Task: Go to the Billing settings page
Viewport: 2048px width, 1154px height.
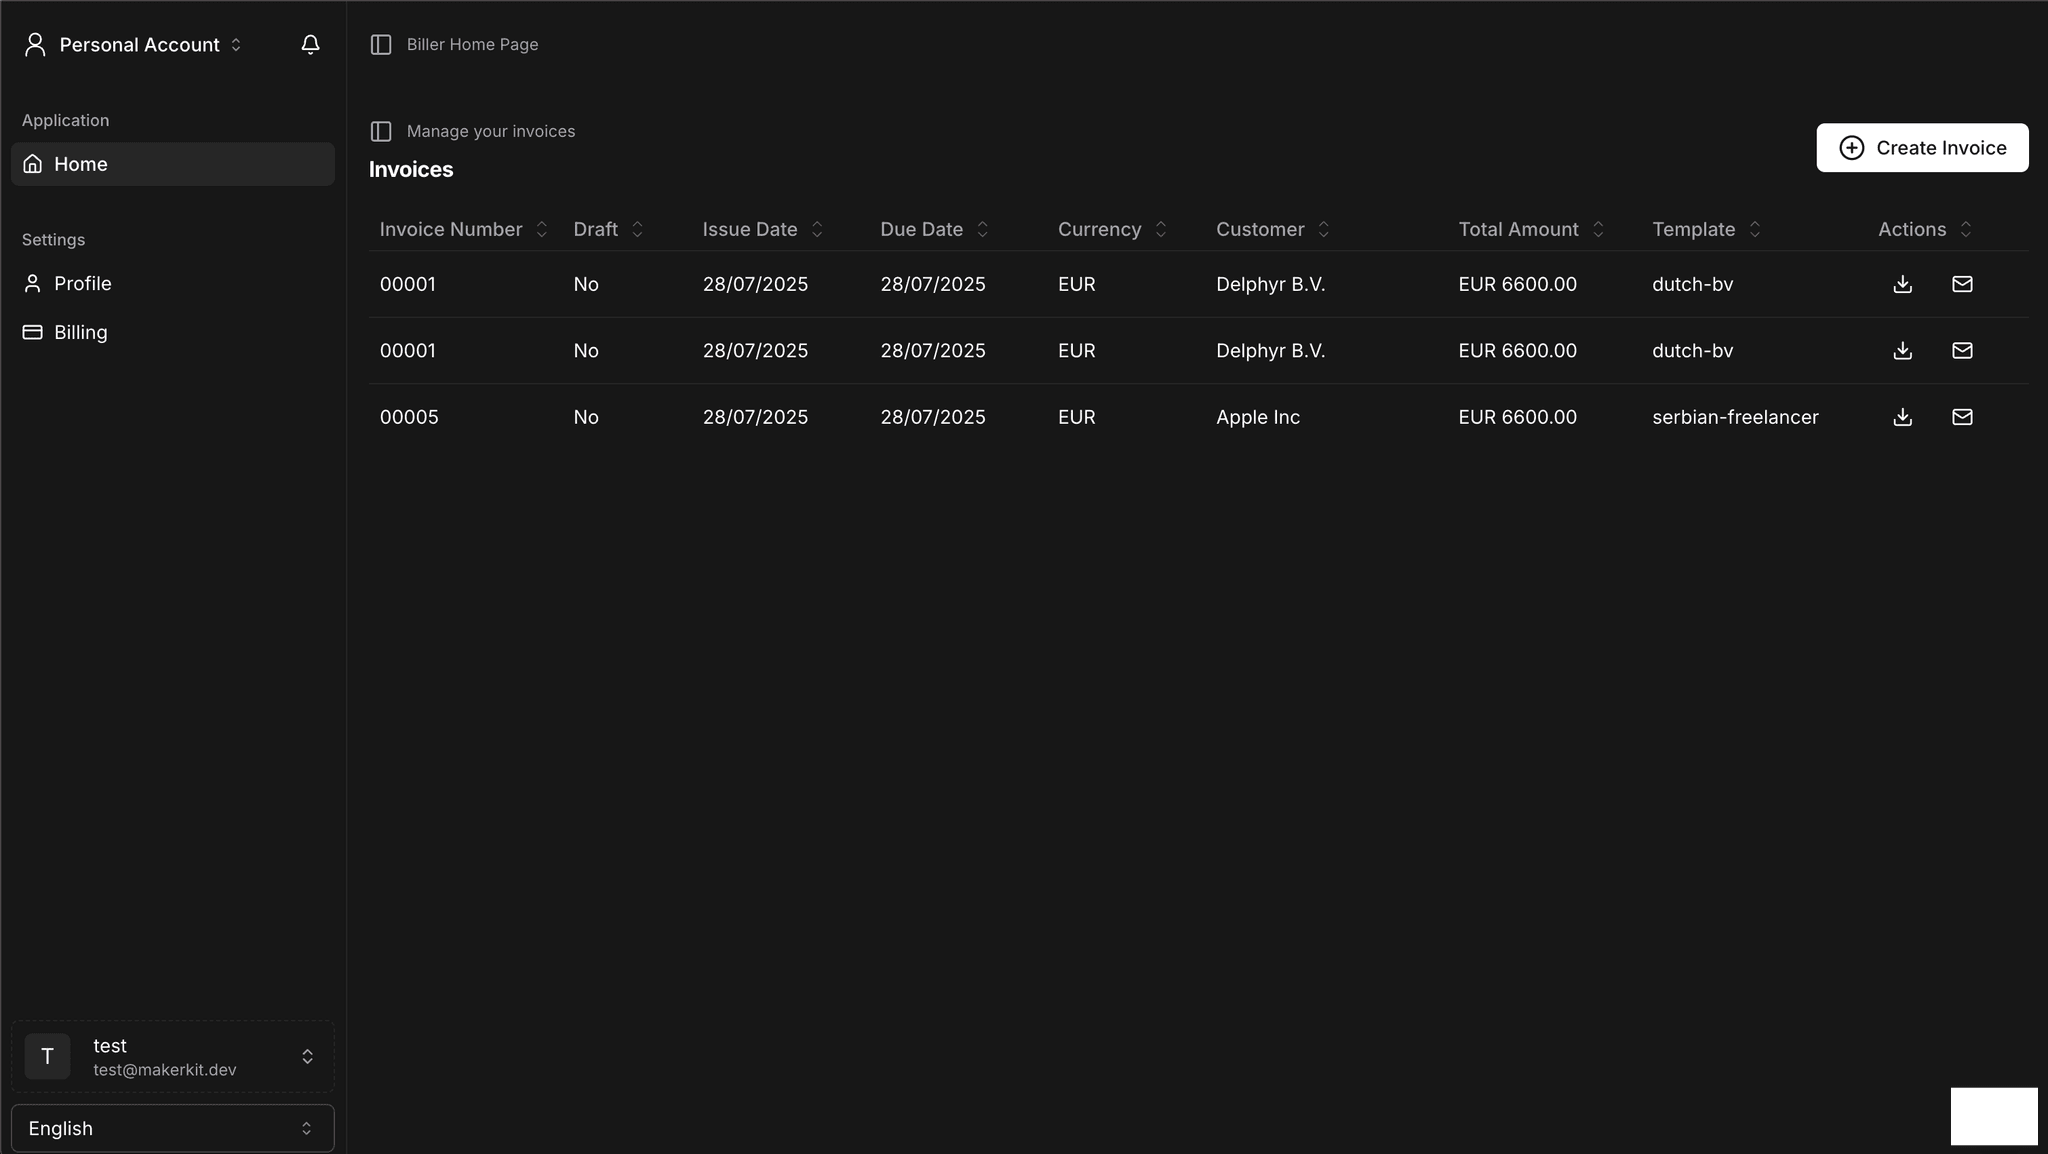Action: (80, 332)
